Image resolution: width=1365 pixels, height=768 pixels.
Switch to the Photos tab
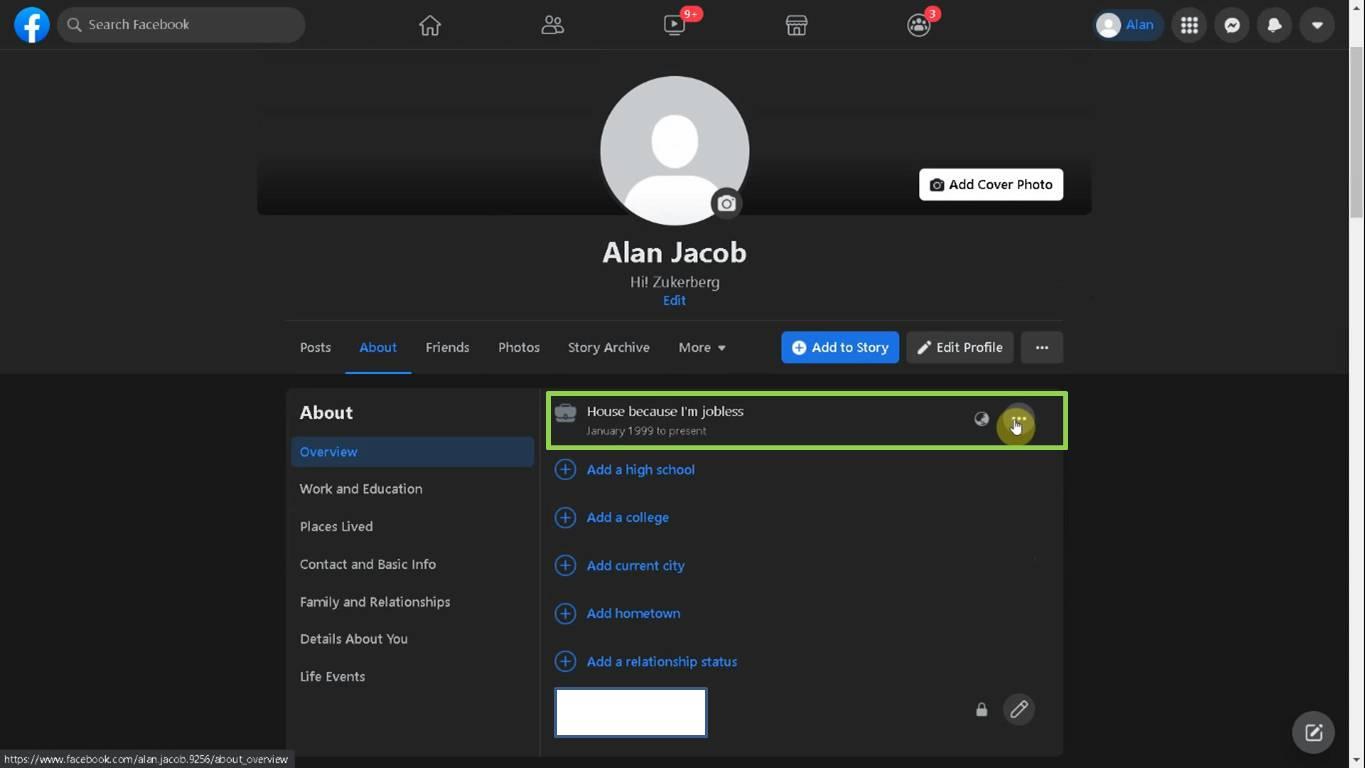click(519, 347)
